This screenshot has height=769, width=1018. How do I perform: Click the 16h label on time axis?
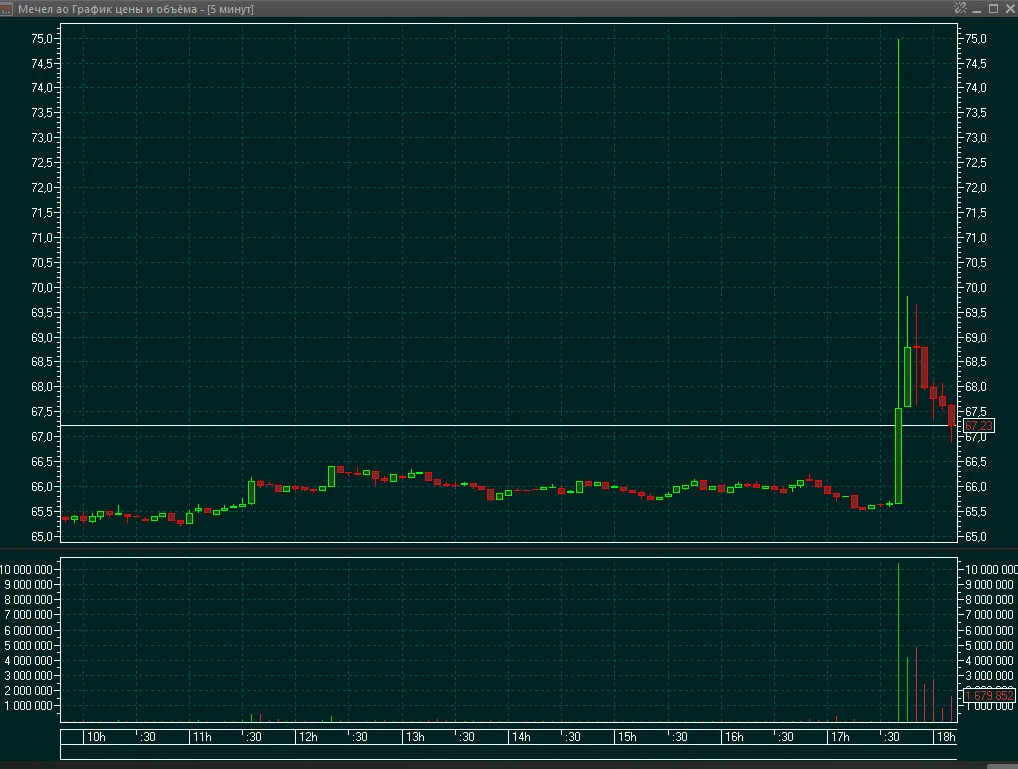[x=734, y=737]
